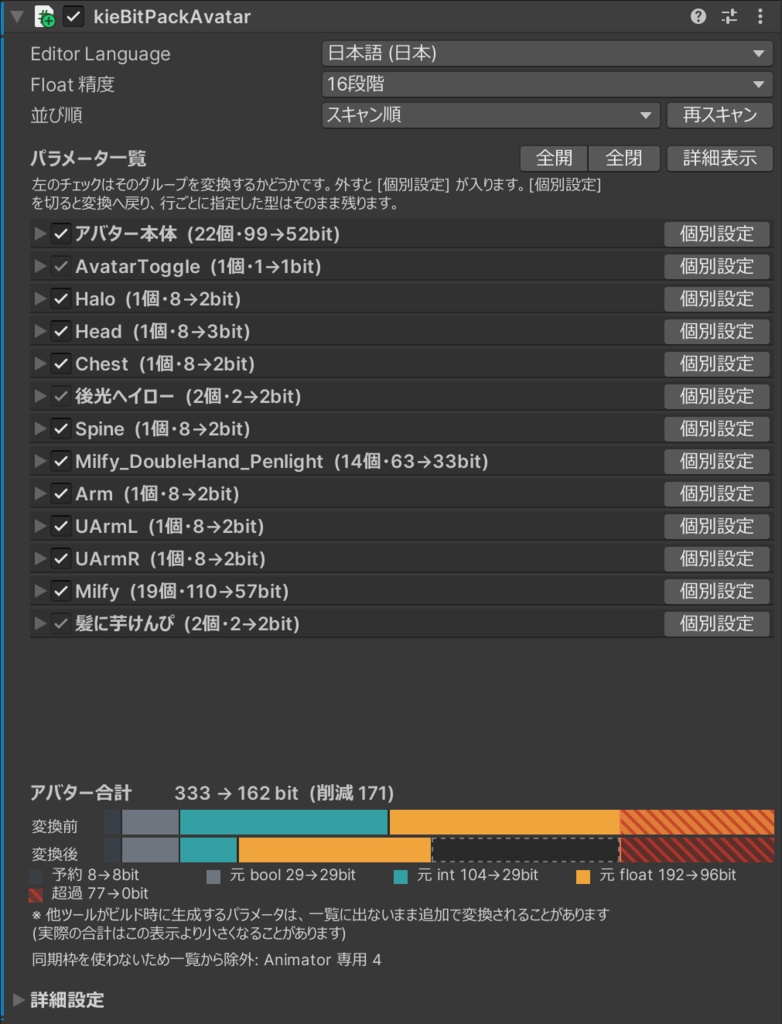Click 個別設定 for UArmL
Viewport: 782px width, 1024px height.
click(x=717, y=526)
